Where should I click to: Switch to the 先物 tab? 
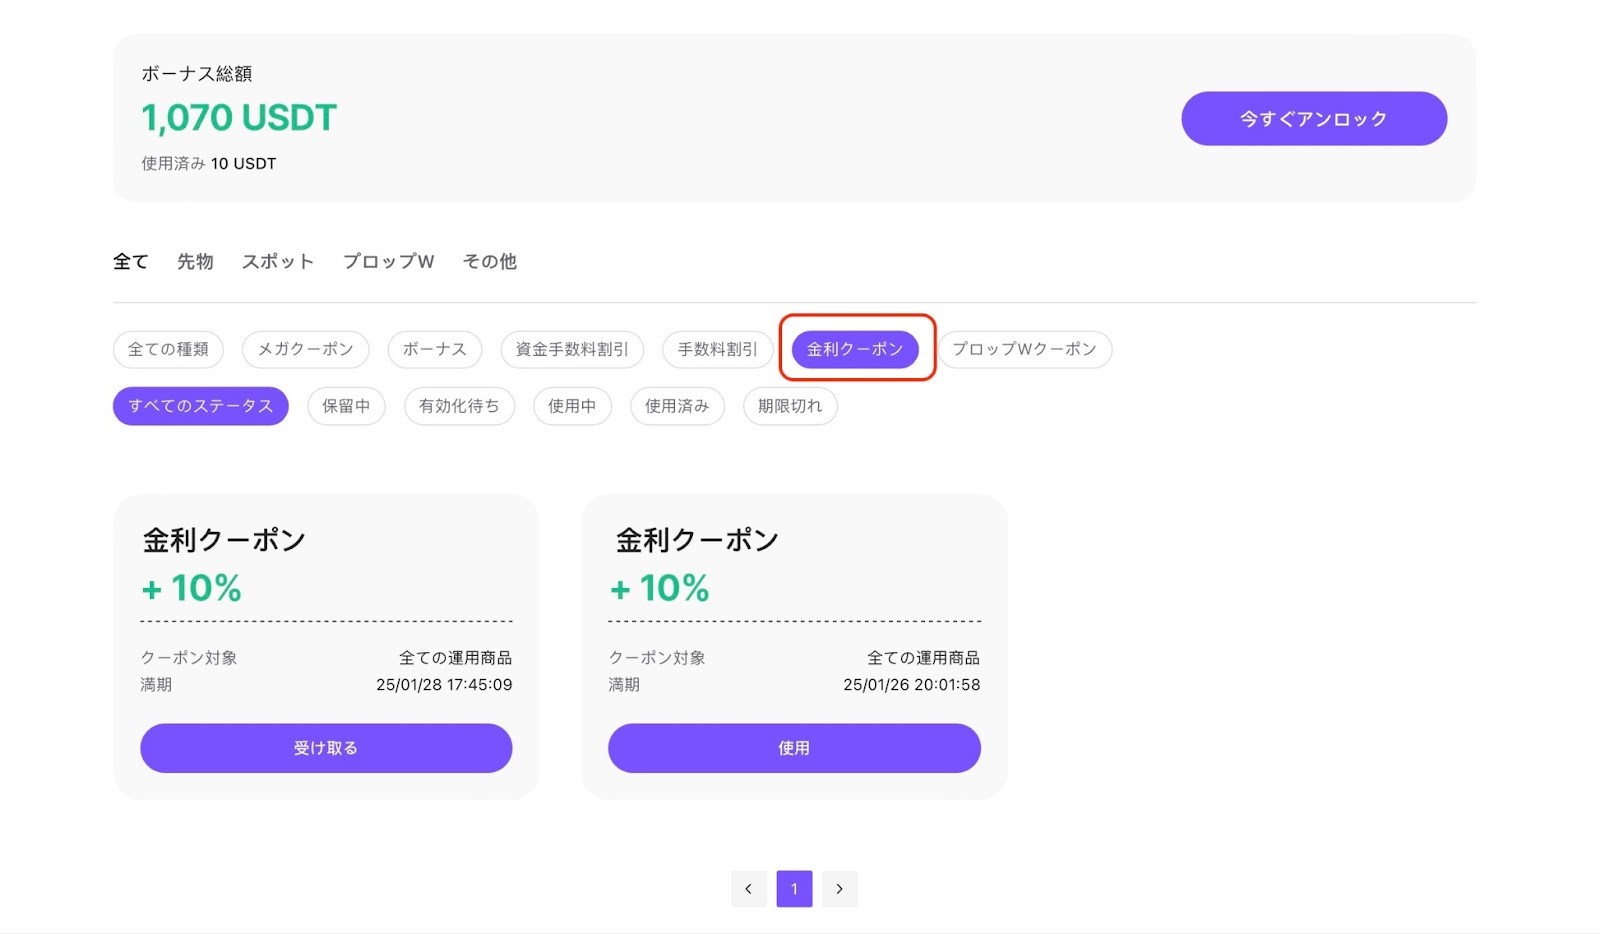click(x=195, y=262)
